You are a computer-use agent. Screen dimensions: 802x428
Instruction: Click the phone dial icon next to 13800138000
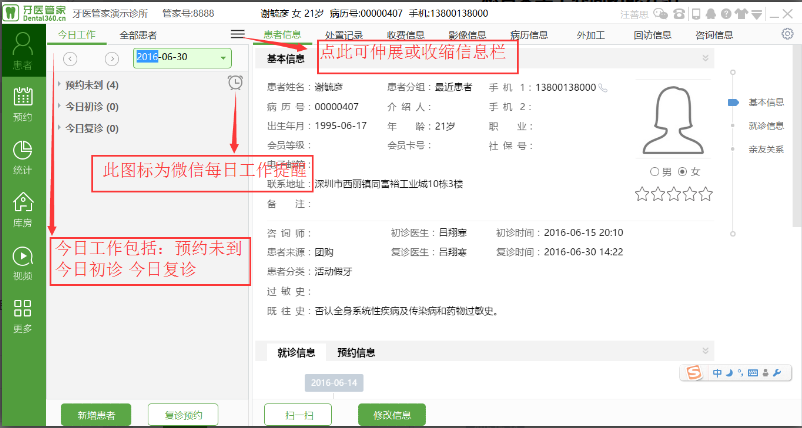(603, 87)
